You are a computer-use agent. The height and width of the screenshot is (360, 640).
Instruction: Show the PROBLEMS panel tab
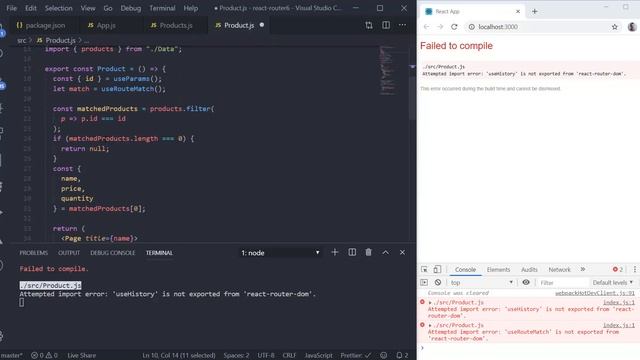coord(33,253)
